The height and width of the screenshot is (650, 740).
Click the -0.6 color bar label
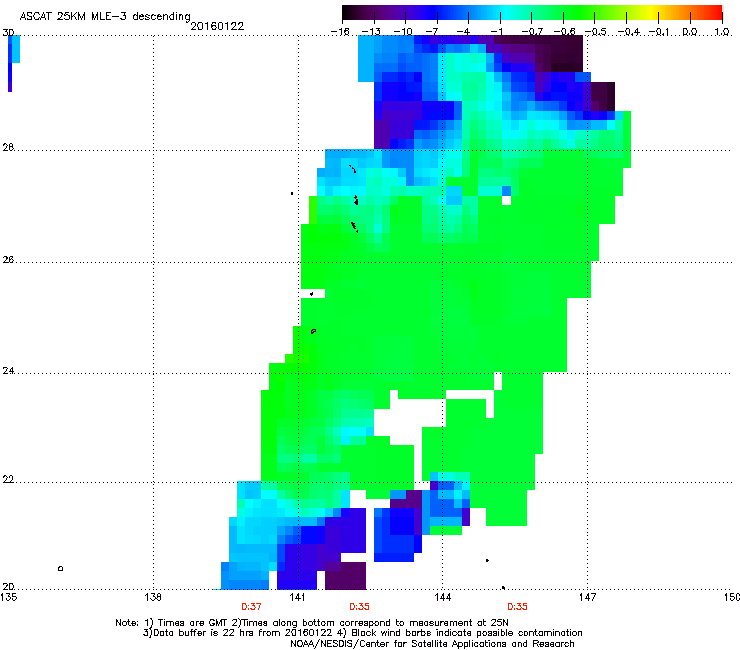point(564,32)
